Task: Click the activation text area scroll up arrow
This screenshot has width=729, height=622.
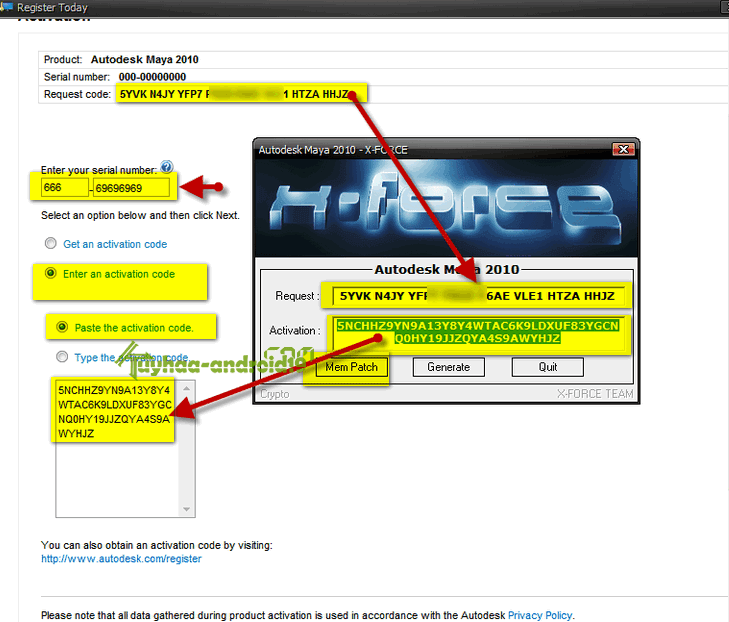Action: pyautogui.click(x=186, y=388)
